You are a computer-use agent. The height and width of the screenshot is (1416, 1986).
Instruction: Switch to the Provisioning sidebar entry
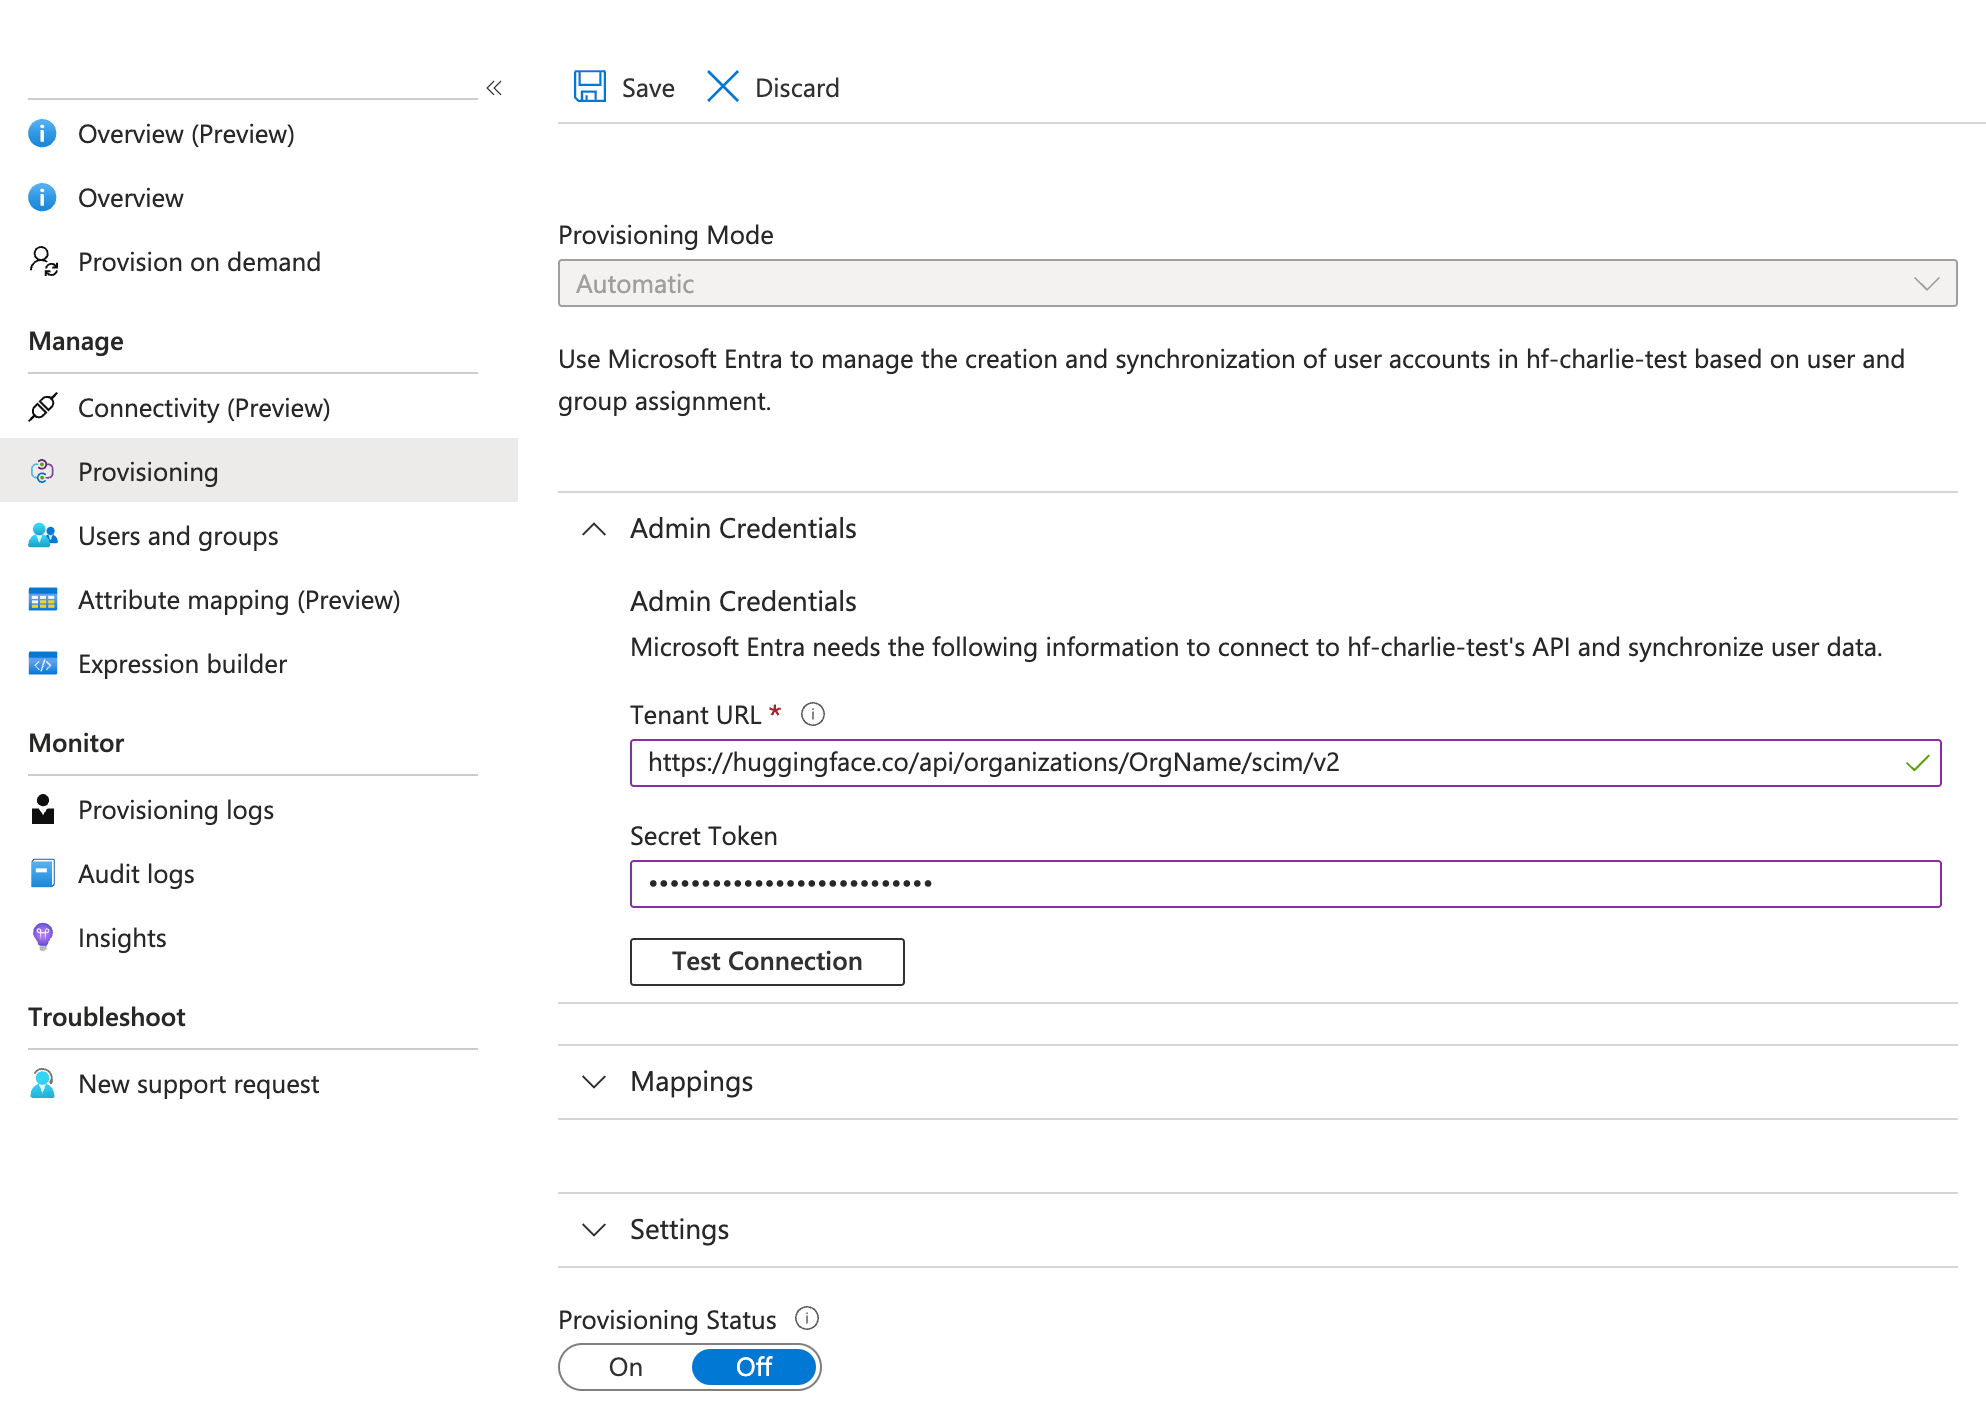(x=147, y=471)
